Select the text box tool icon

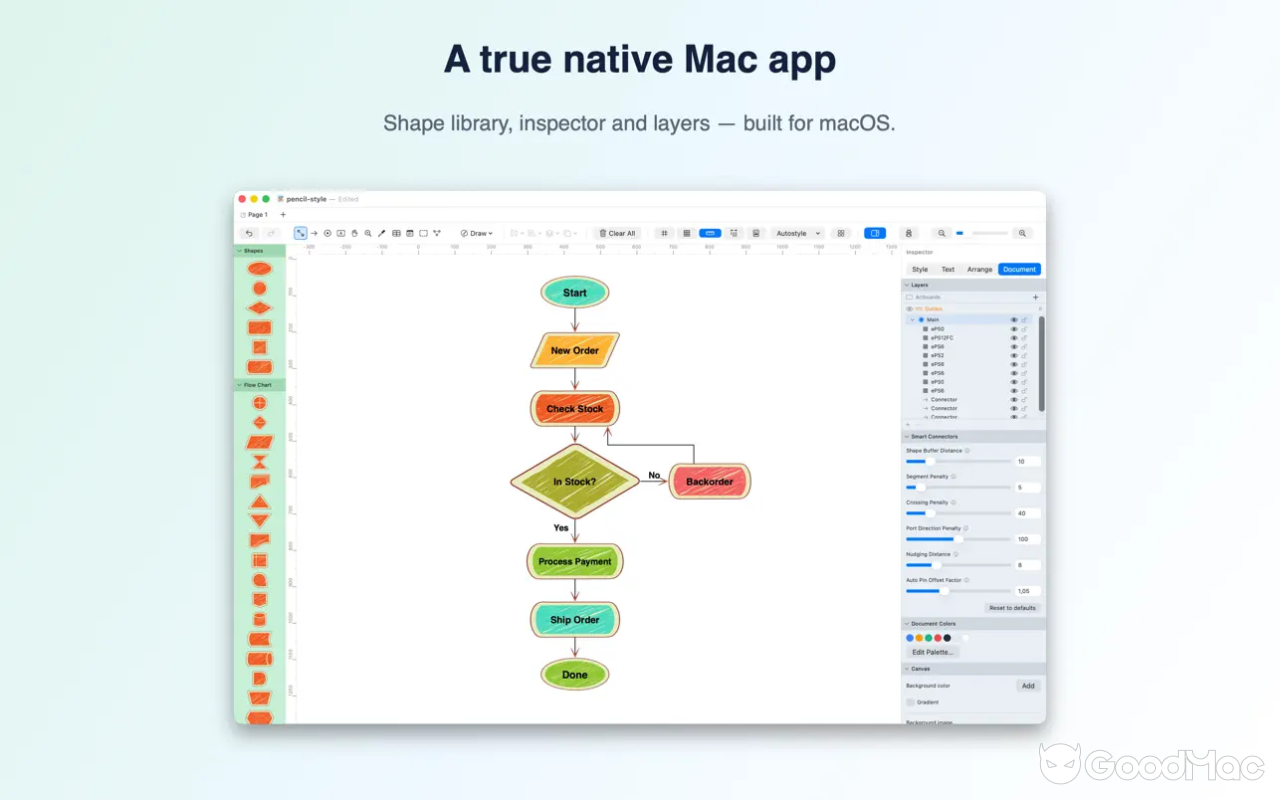[341, 233]
